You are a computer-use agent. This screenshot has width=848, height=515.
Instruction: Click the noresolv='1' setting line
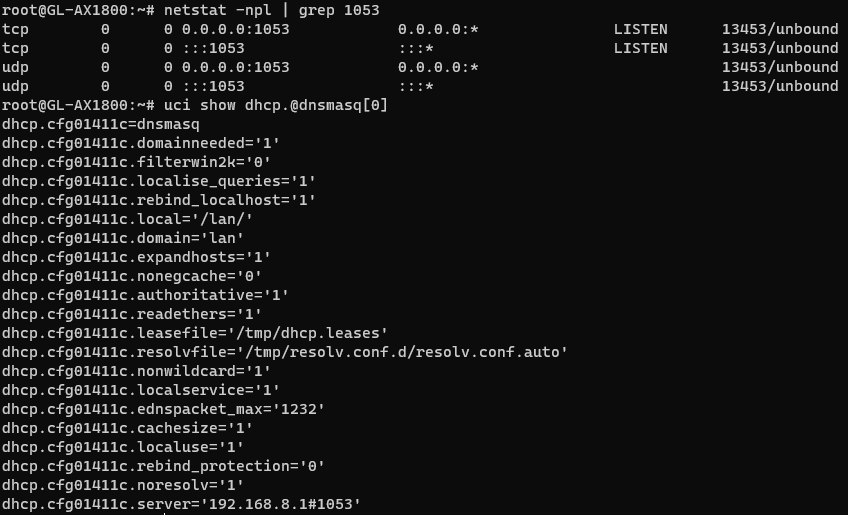click(x=123, y=485)
